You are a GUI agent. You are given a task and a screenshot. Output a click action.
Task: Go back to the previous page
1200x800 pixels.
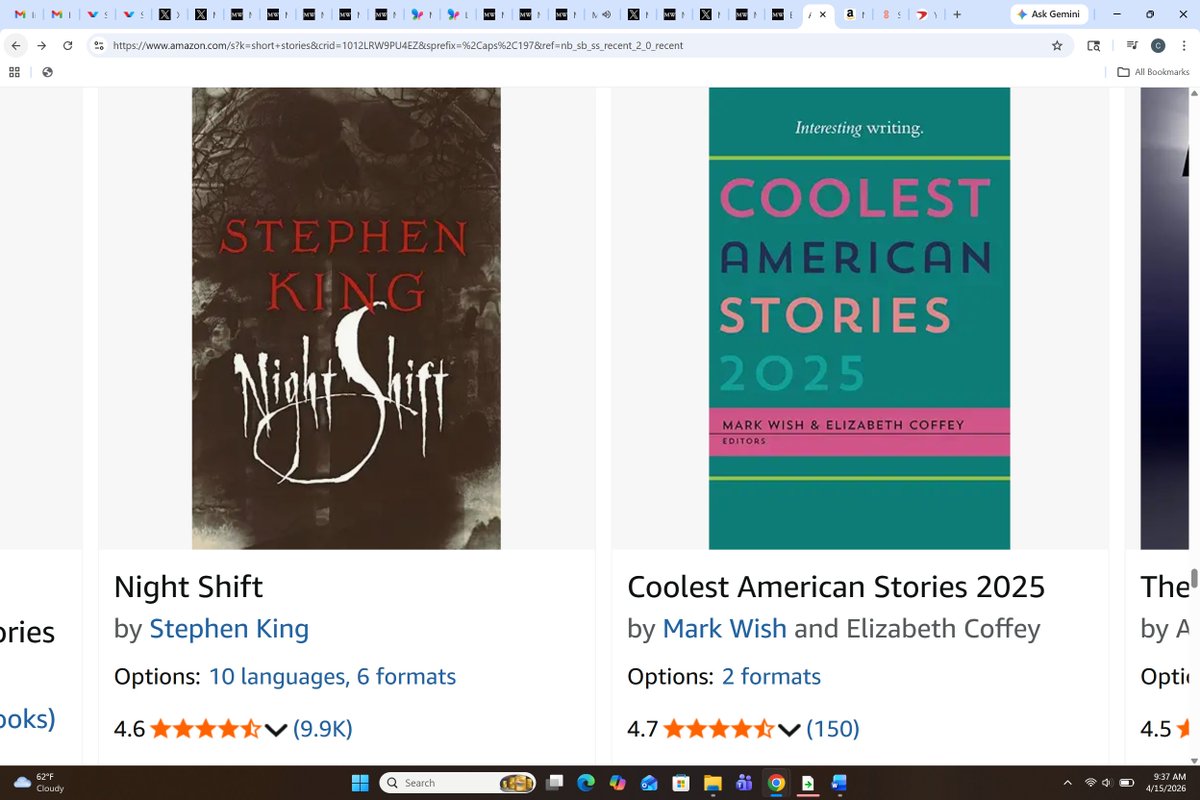(15, 45)
